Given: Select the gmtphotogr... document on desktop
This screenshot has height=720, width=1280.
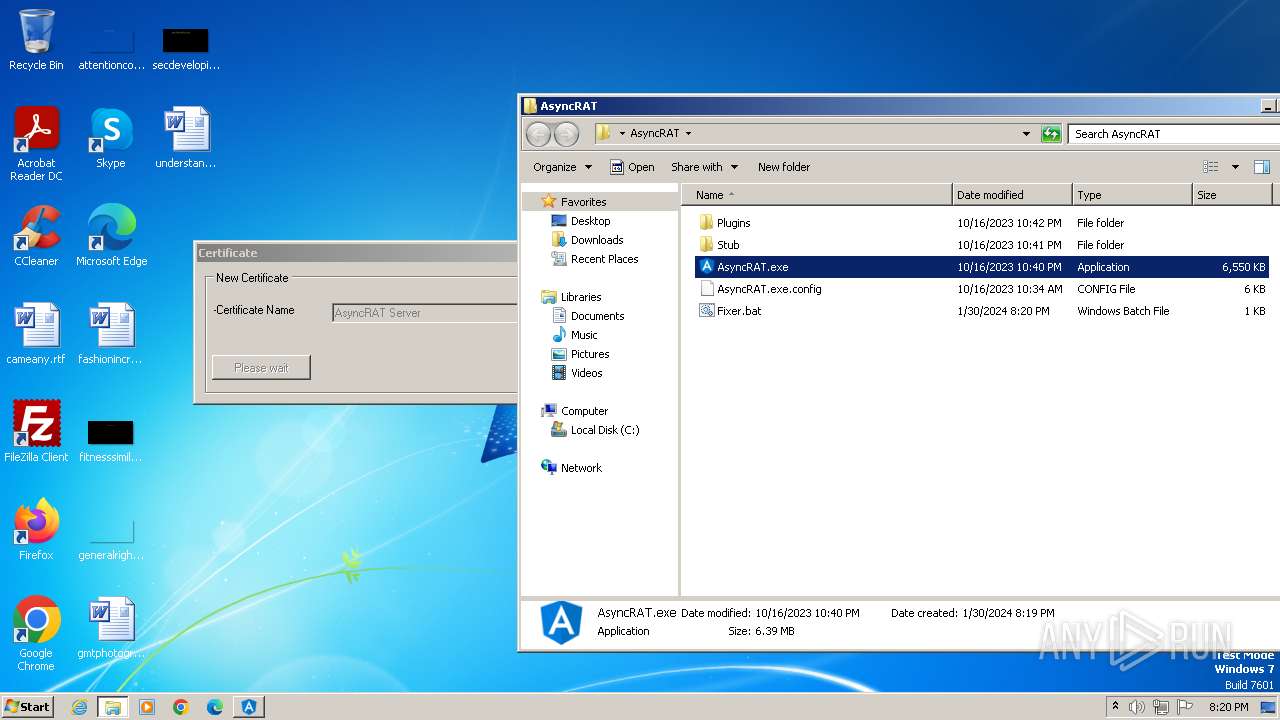Looking at the screenshot, I should [111, 628].
